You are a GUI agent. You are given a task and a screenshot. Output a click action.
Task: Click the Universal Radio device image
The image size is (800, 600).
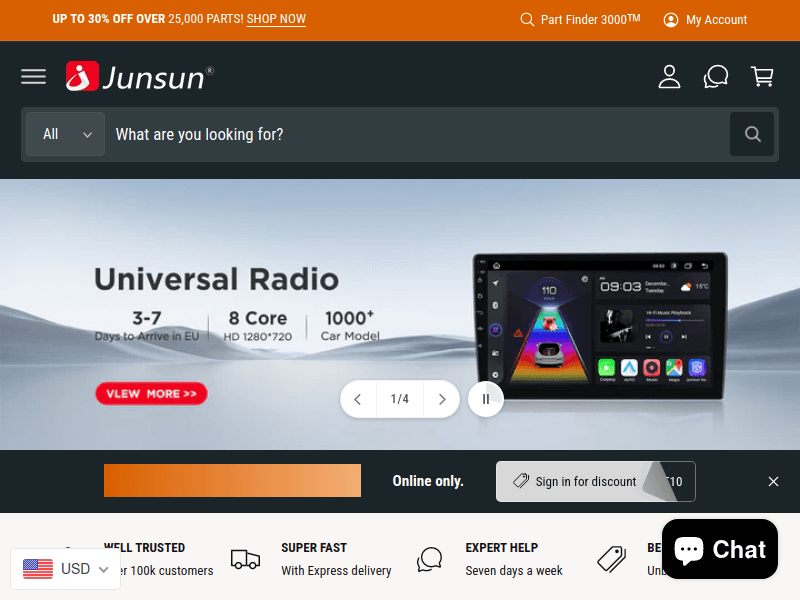click(600, 325)
